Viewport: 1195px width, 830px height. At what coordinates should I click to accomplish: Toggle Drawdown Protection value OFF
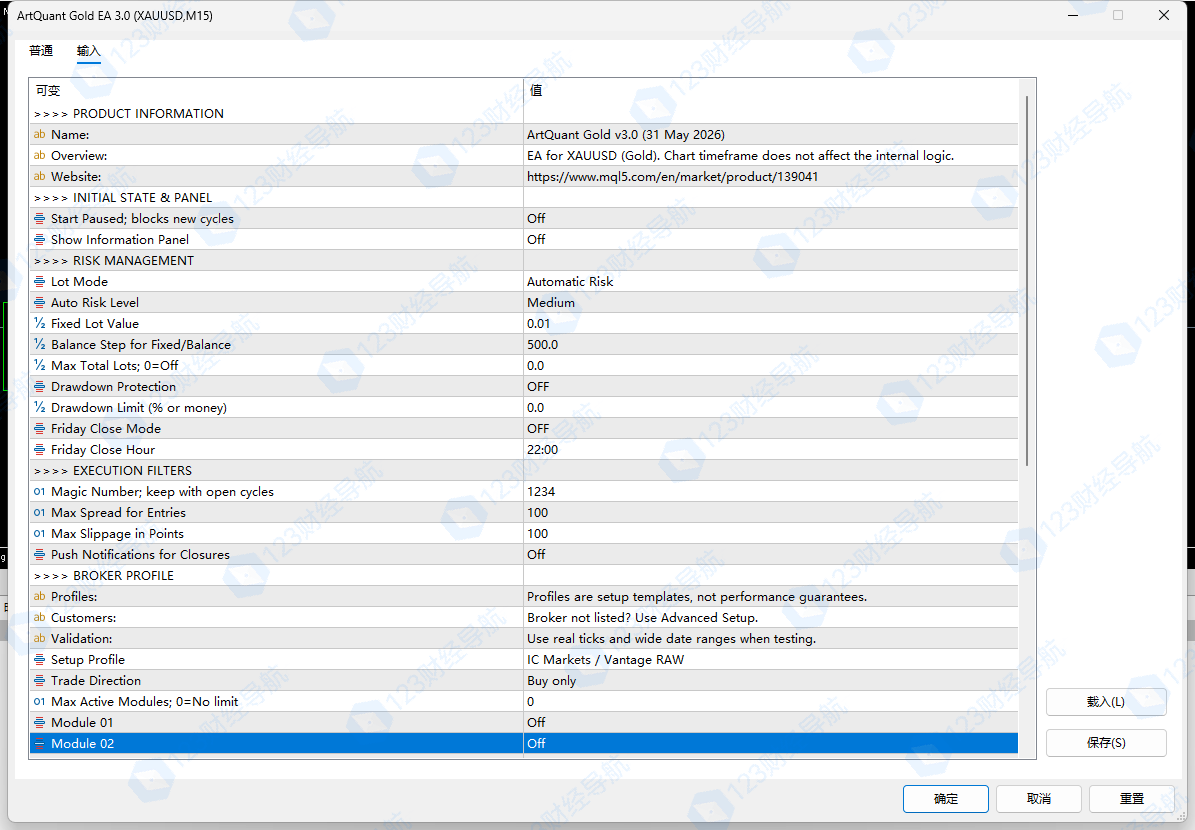click(771, 386)
